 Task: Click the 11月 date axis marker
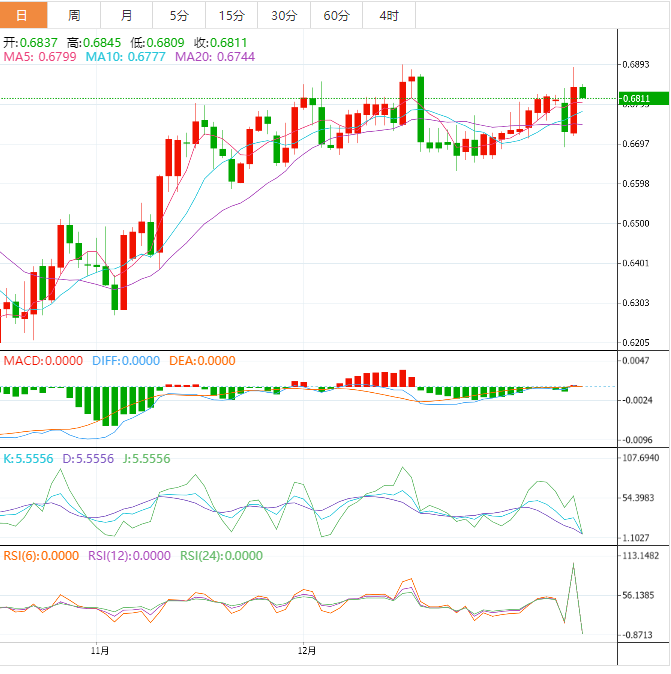coord(100,651)
